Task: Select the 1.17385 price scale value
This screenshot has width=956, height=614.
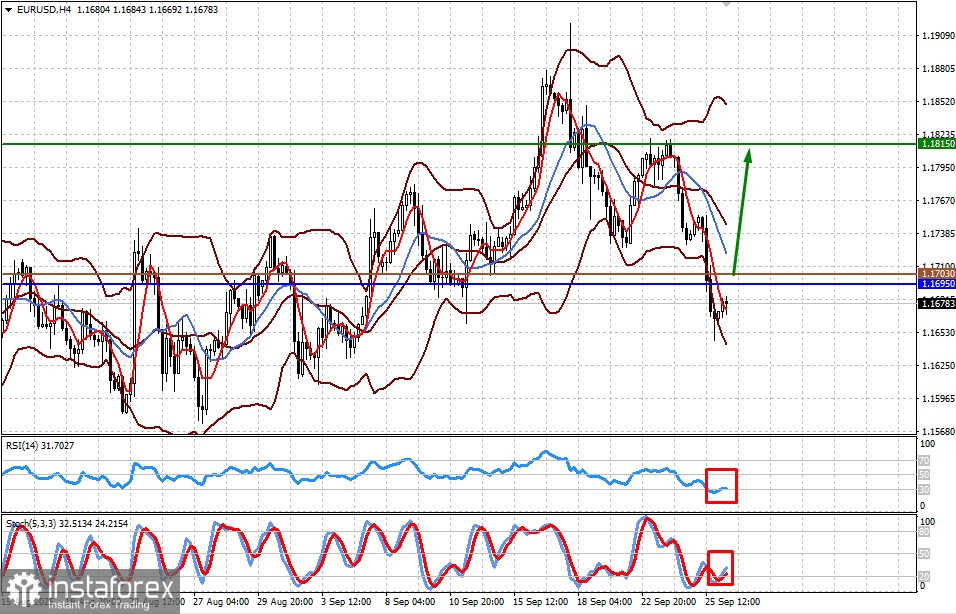Action: pyautogui.click(x=938, y=234)
